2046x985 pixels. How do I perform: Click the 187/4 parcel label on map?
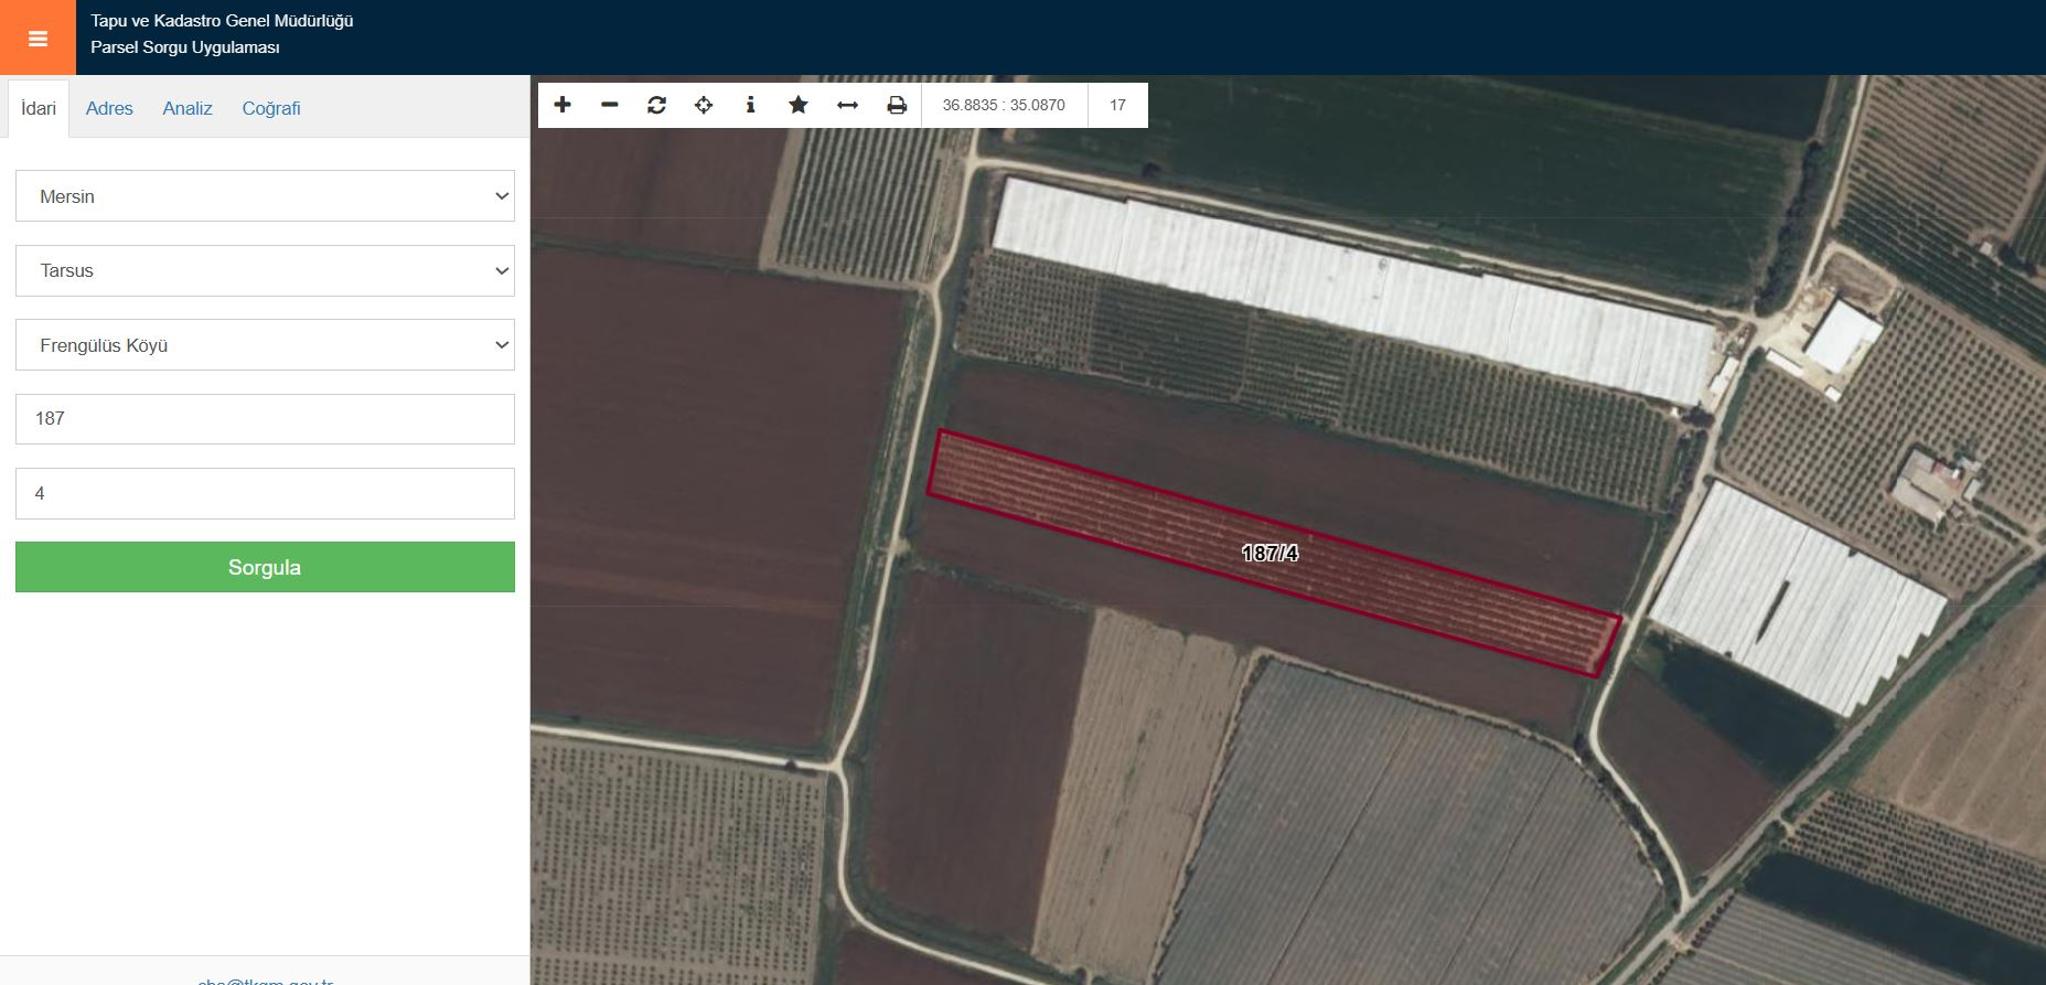click(x=1270, y=553)
